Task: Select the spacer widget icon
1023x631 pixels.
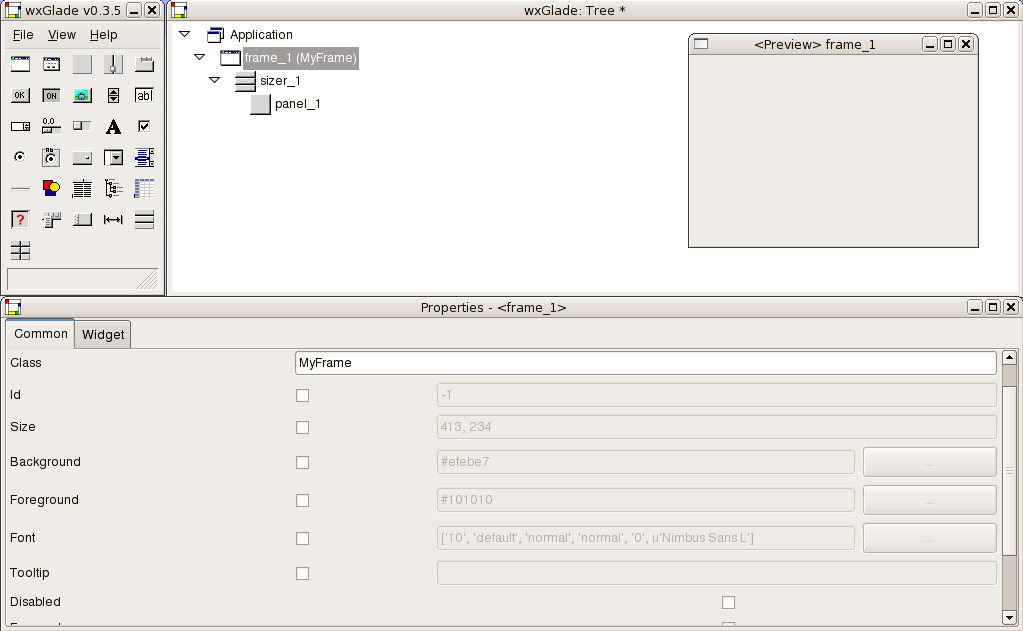Action: (113, 219)
